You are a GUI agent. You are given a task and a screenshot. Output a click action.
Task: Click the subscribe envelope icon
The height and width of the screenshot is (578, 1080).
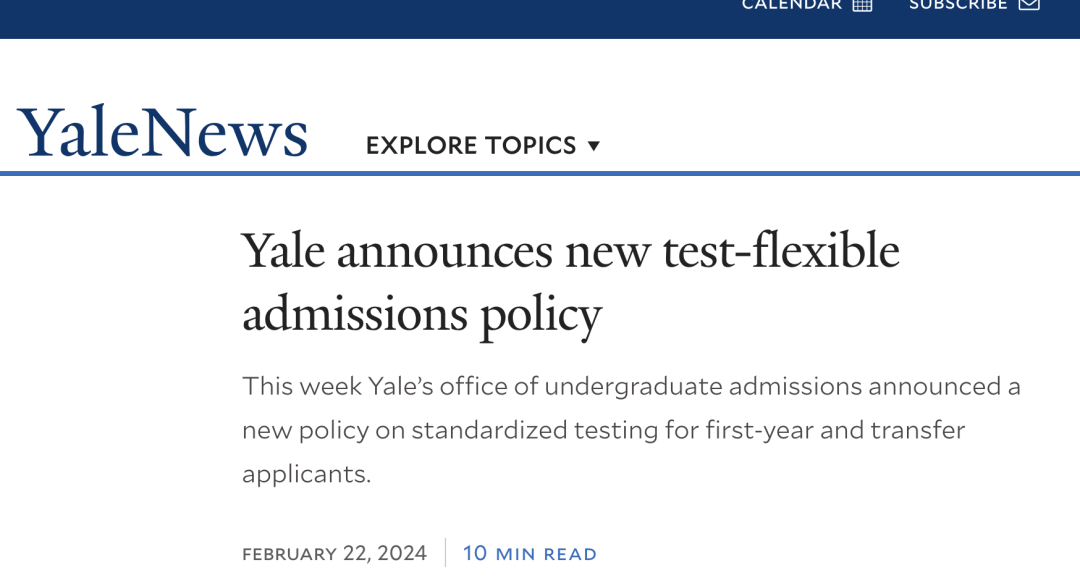coord(1029,5)
